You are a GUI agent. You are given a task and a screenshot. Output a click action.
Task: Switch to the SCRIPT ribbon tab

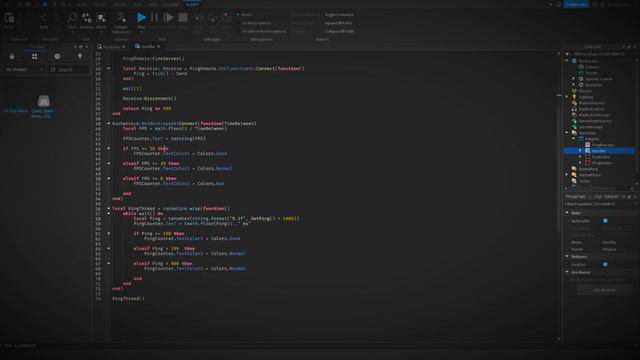point(192,4)
